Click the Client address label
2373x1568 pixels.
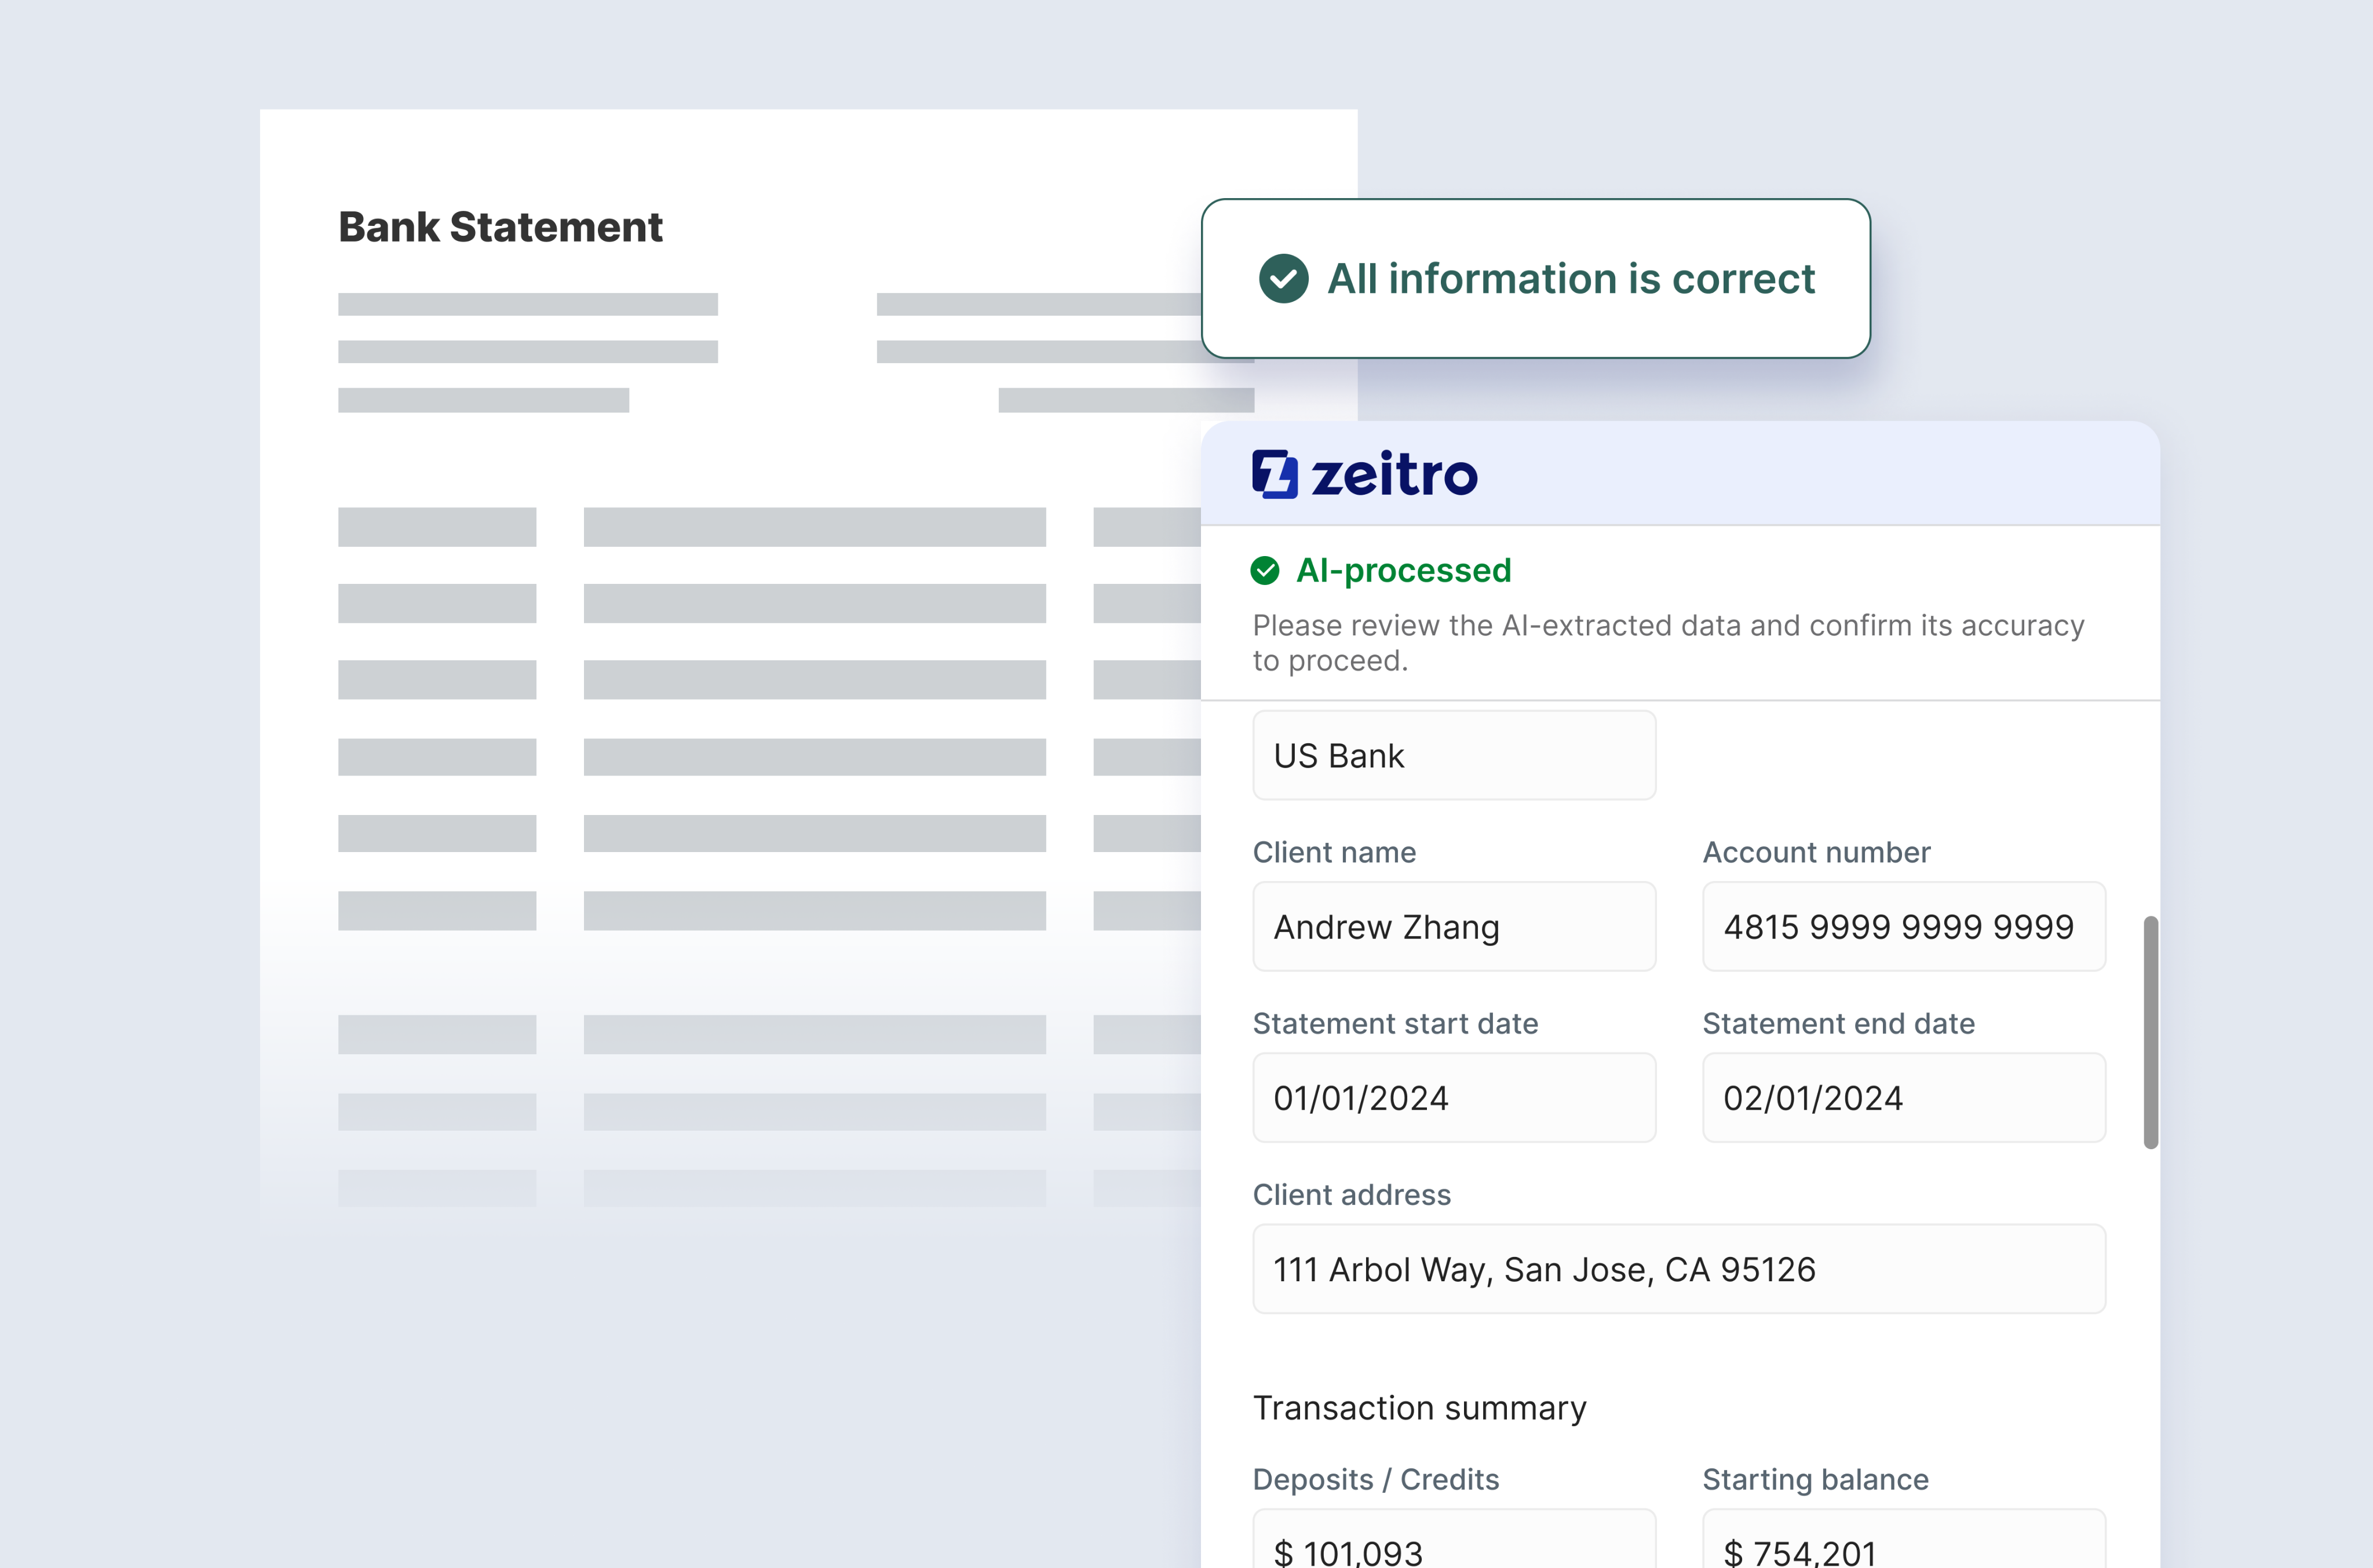coord(1351,1194)
